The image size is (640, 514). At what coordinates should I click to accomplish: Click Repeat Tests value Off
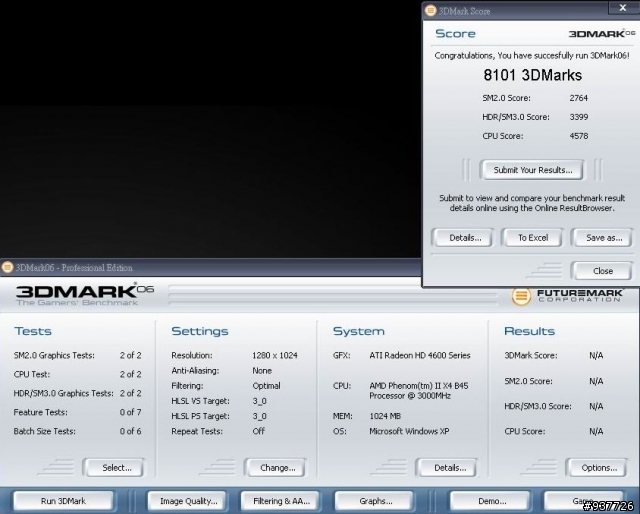click(x=258, y=431)
